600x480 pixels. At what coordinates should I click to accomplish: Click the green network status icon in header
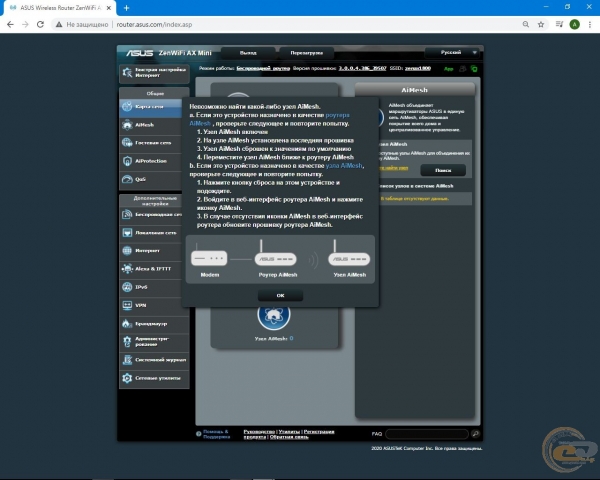(474, 69)
